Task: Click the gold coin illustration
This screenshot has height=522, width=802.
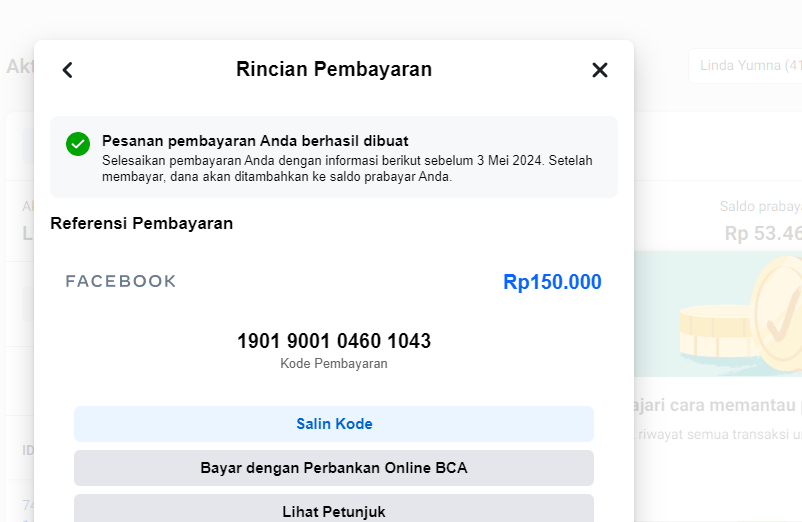Action: click(760, 310)
